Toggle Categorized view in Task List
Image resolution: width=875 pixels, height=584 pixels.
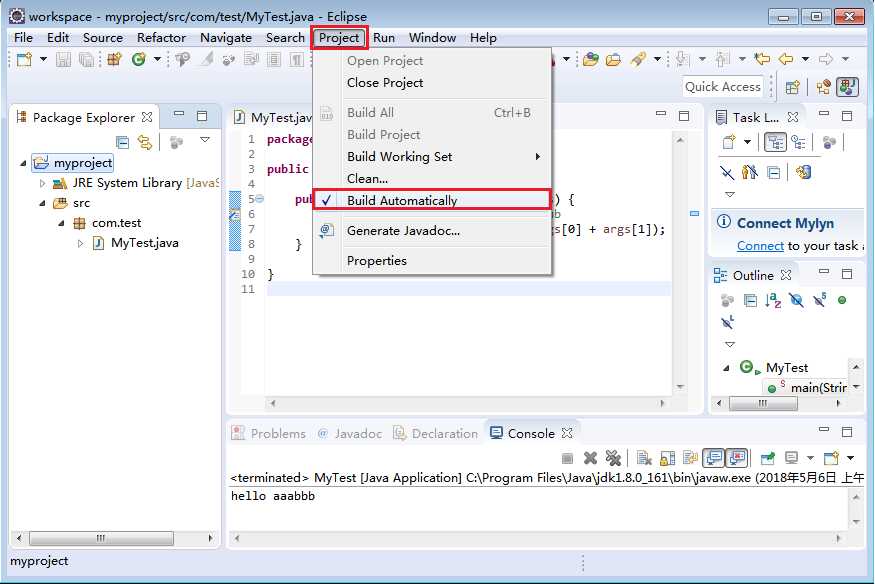[775, 142]
